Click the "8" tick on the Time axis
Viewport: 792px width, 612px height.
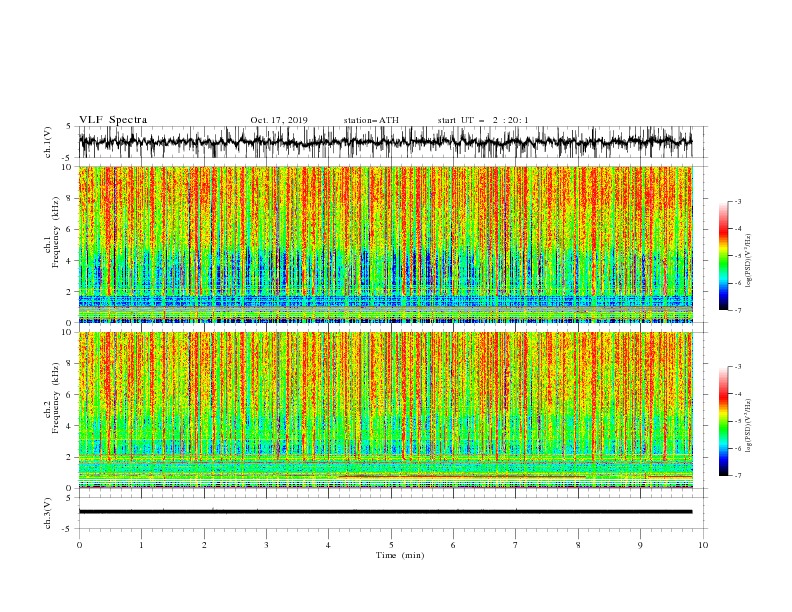(x=578, y=545)
